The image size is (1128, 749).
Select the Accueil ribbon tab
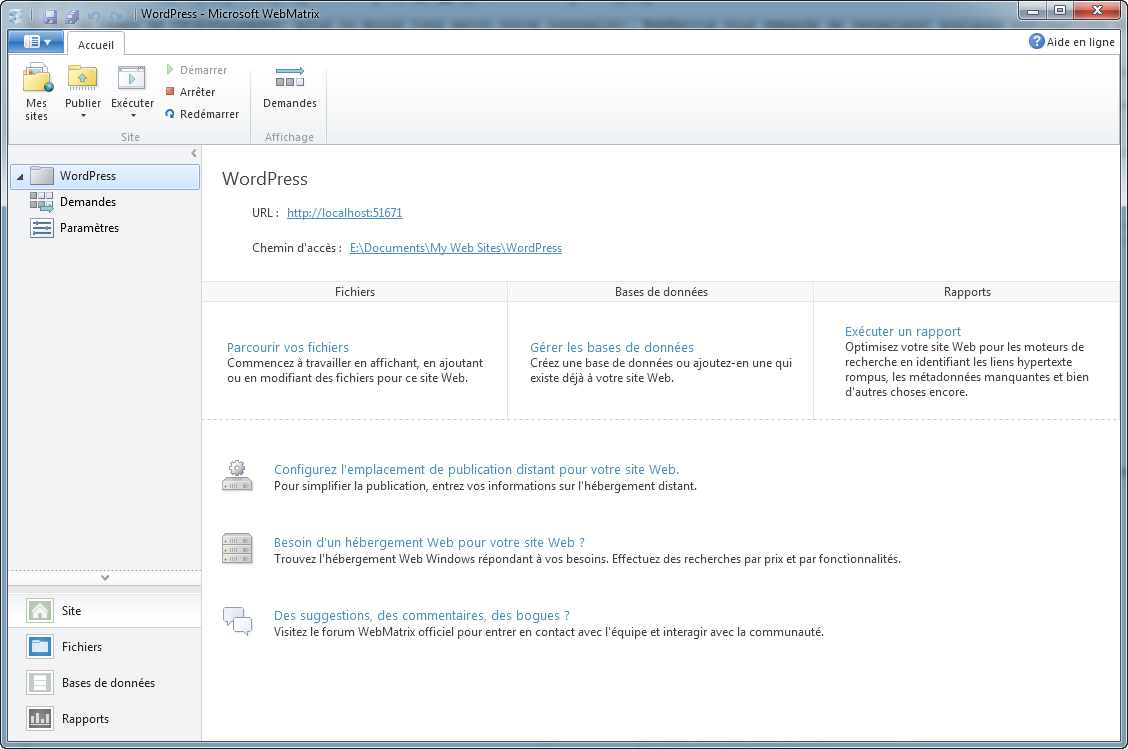(x=96, y=44)
